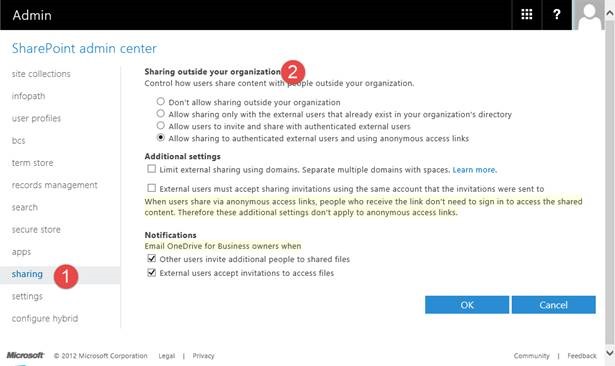Go to user profiles section
This screenshot has height=366, width=615.
[x=36, y=118]
